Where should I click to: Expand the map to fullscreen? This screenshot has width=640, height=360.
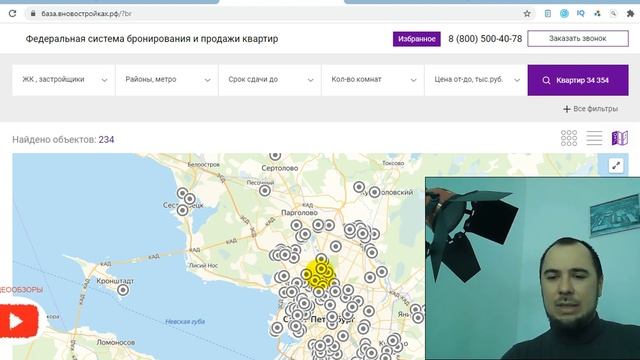[x=616, y=165]
